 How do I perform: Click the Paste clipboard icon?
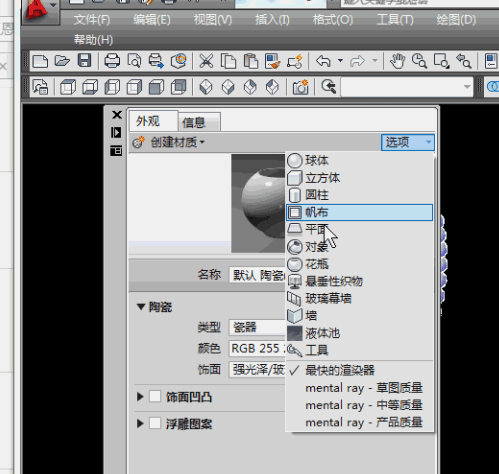(x=251, y=61)
